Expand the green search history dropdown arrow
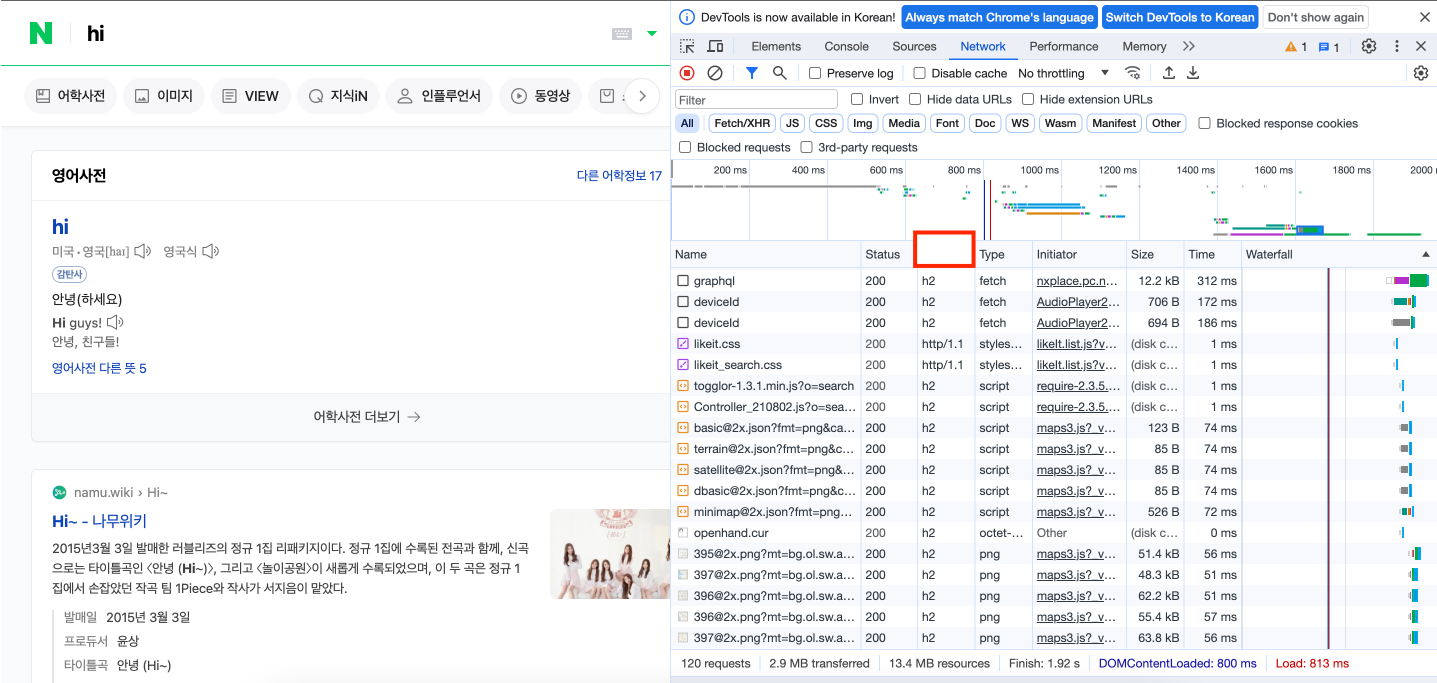Image resolution: width=1437 pixels, height=683 pixels. click(652, 34)
